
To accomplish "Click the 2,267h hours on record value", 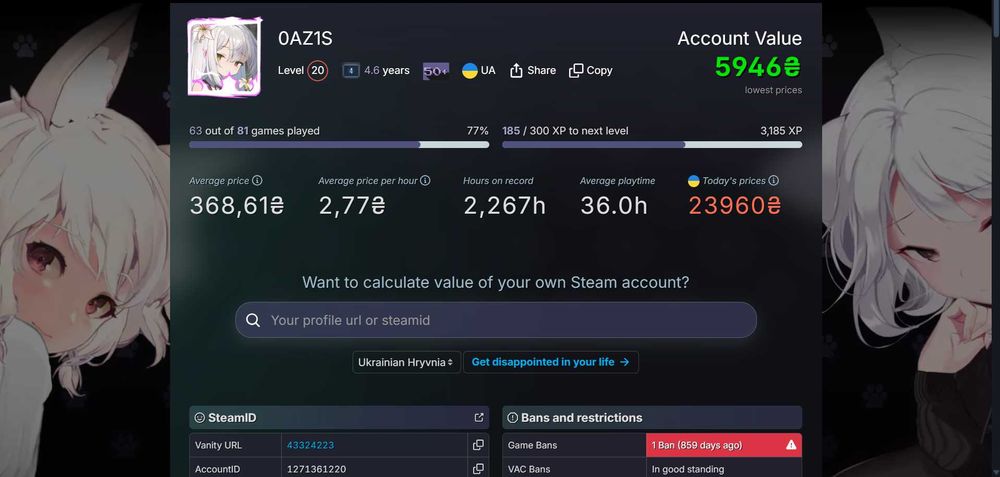I will 504,205.
